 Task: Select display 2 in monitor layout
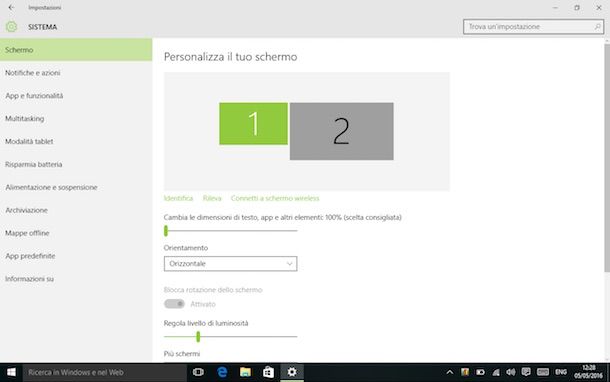point(342,131)
